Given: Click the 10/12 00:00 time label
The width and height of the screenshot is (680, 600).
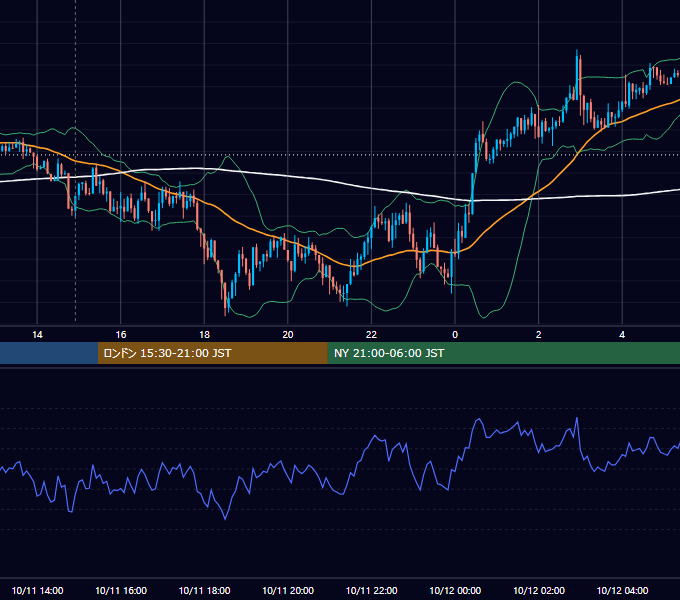Looking at the screenshot, I should [455, 590].
